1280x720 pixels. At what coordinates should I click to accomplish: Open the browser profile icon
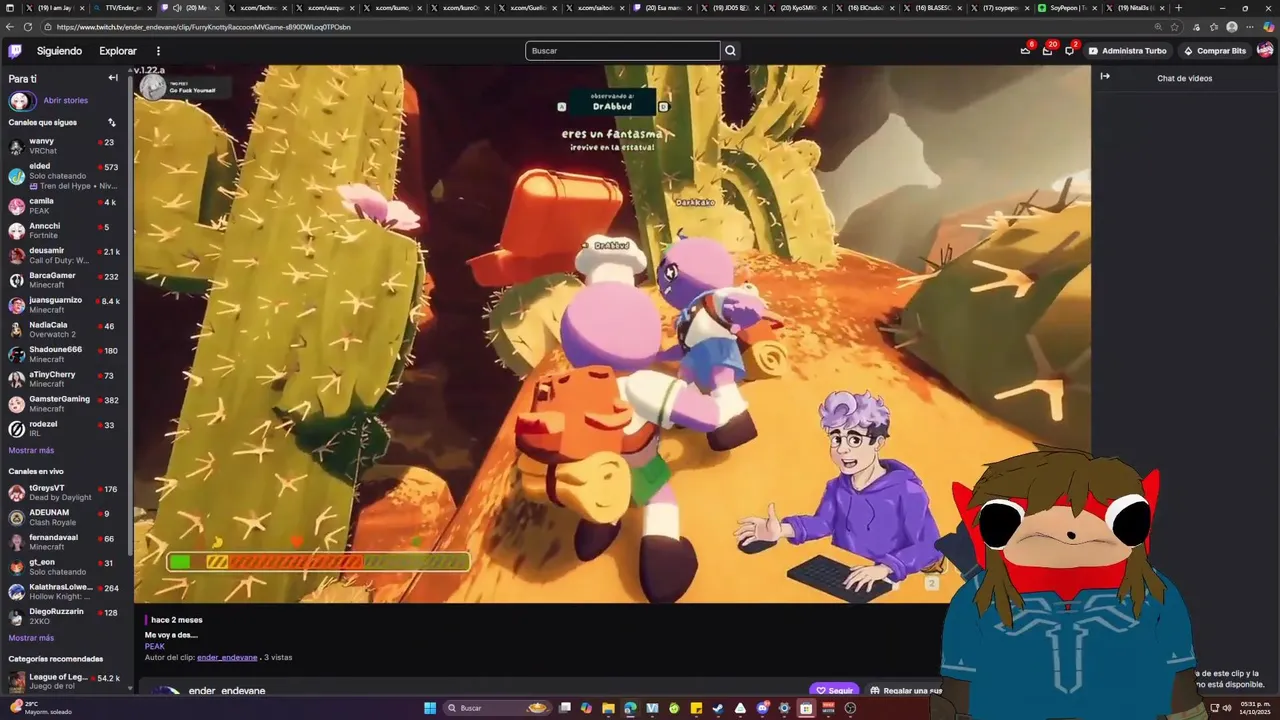pyautogui.click(x=1232, y=27)
